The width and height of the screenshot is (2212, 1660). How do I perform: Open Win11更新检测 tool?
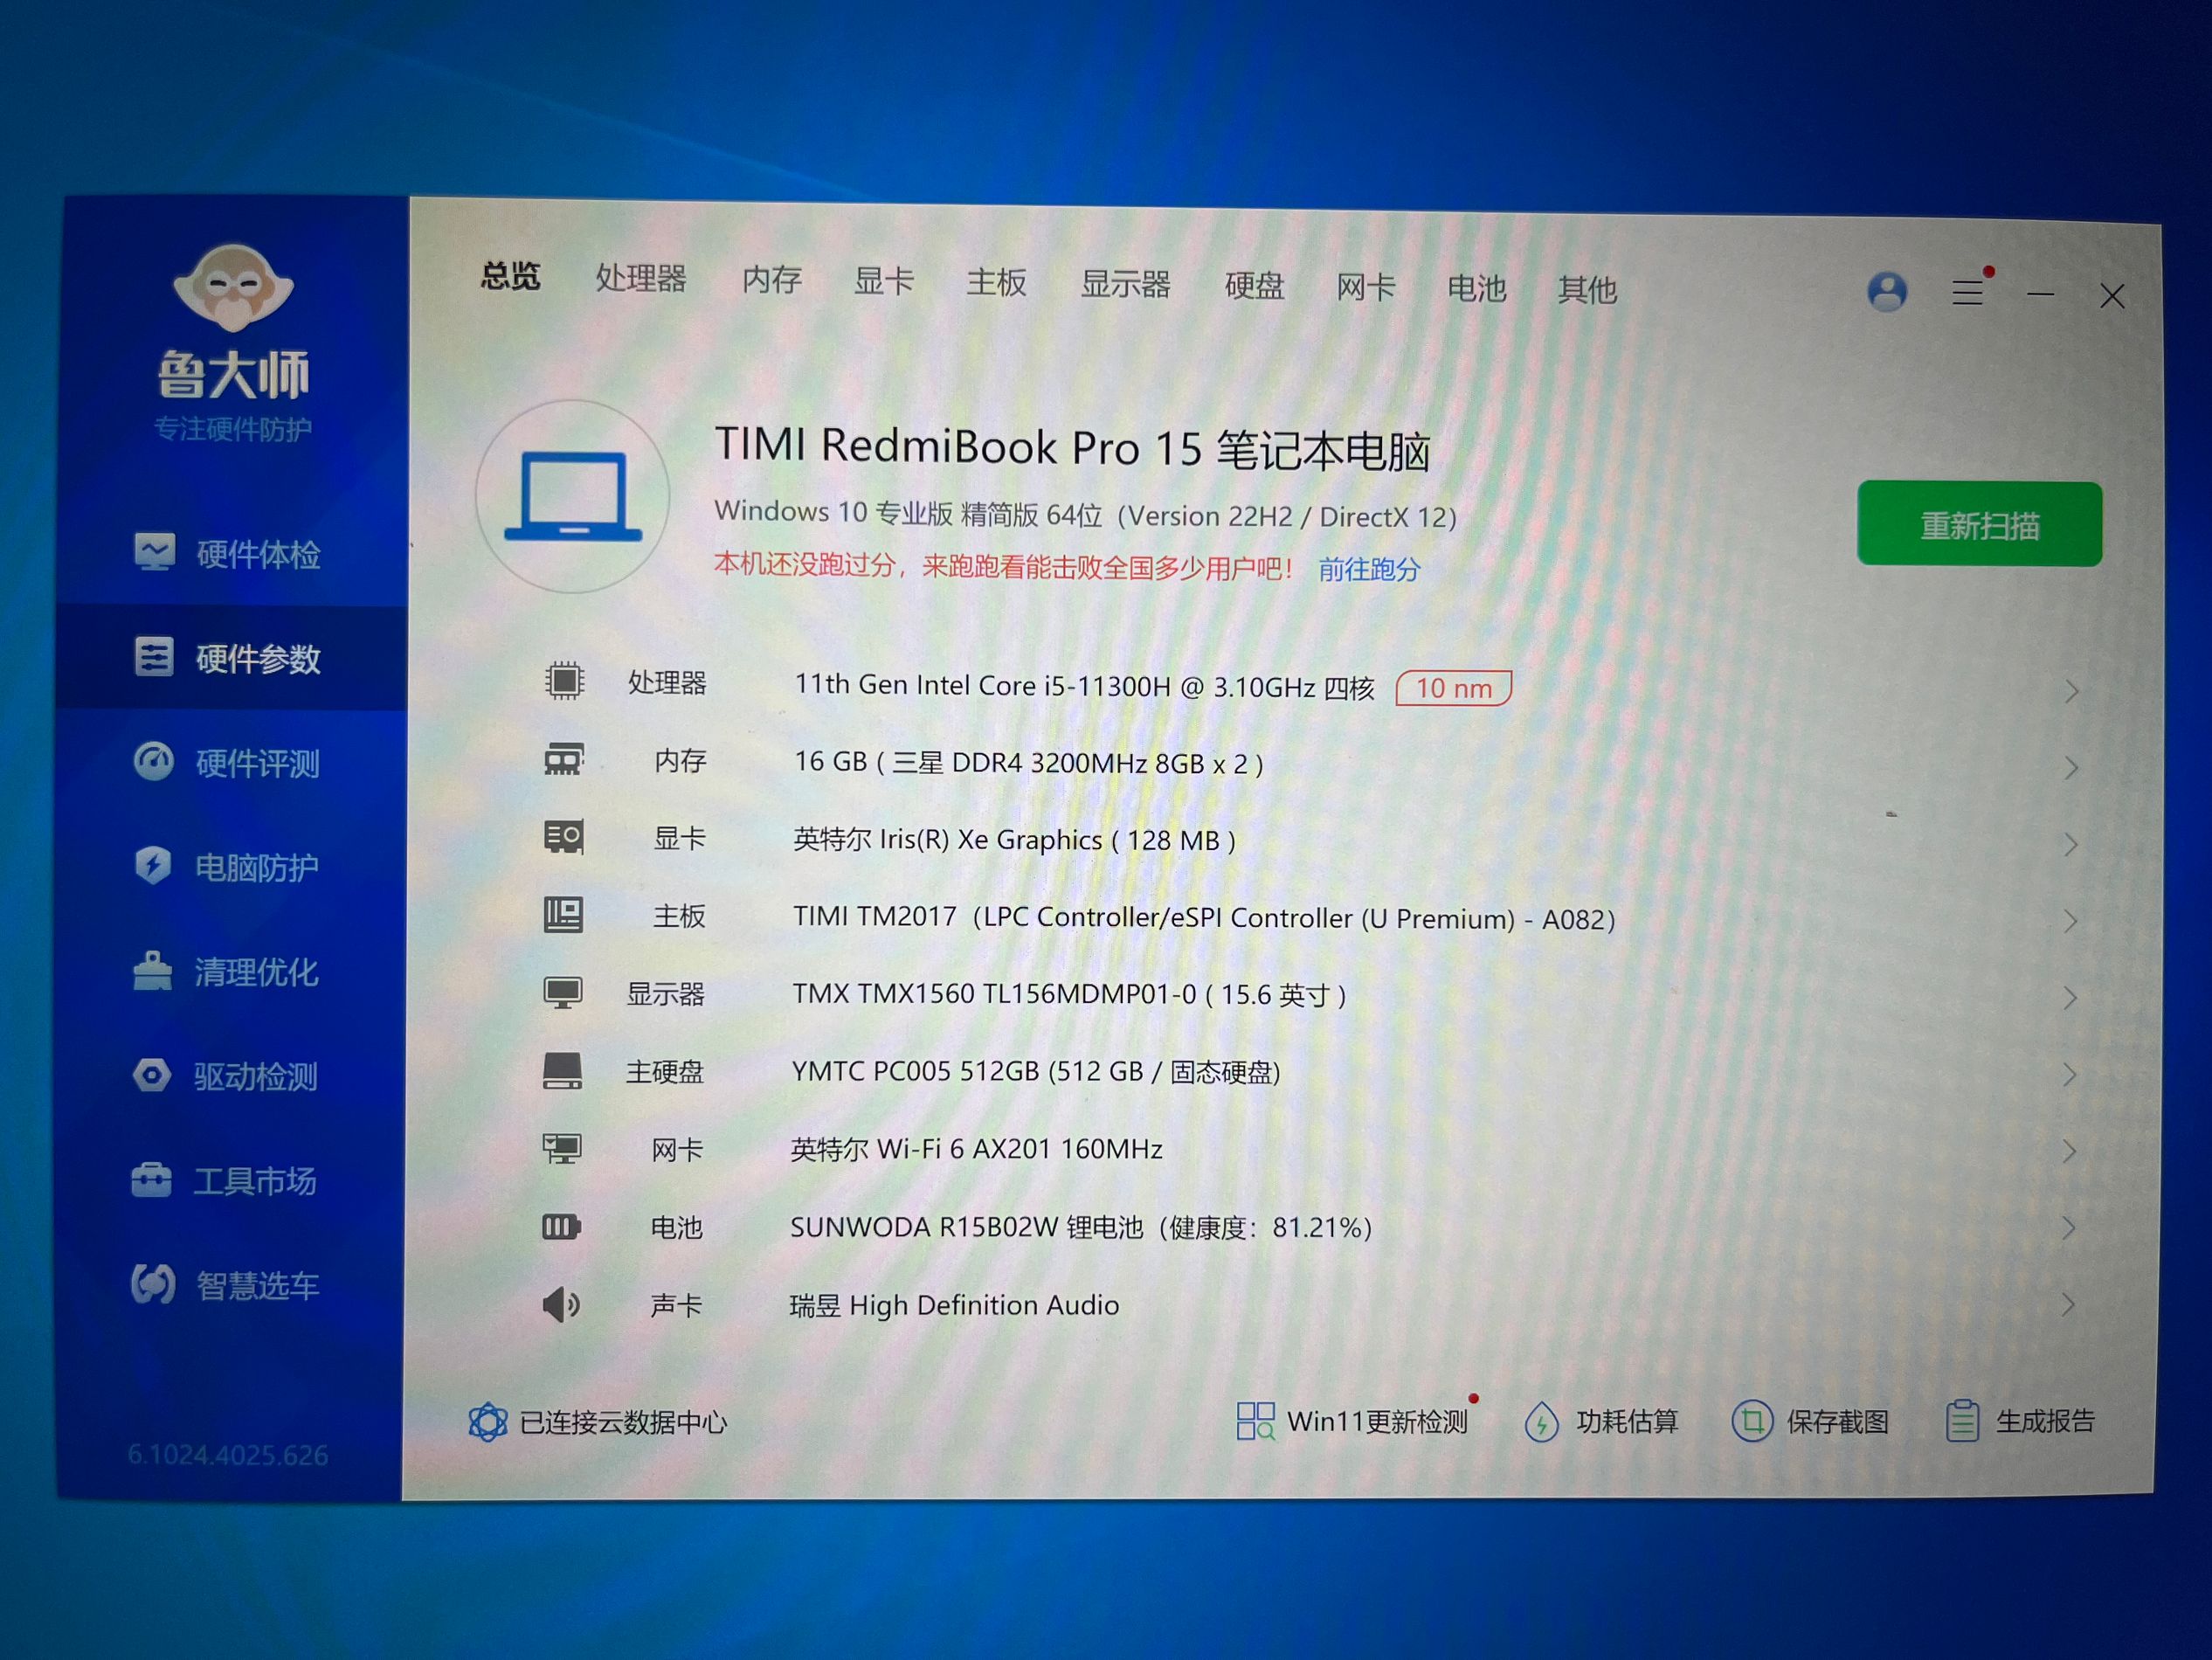1352,1421
